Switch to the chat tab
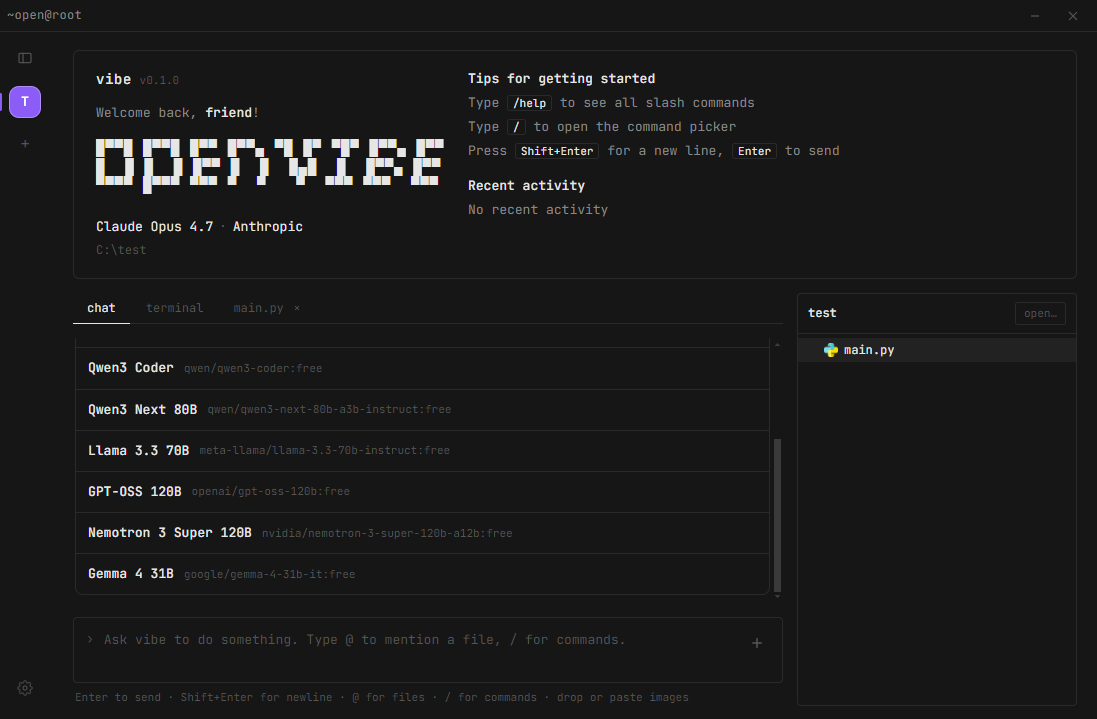 point(101,308)
